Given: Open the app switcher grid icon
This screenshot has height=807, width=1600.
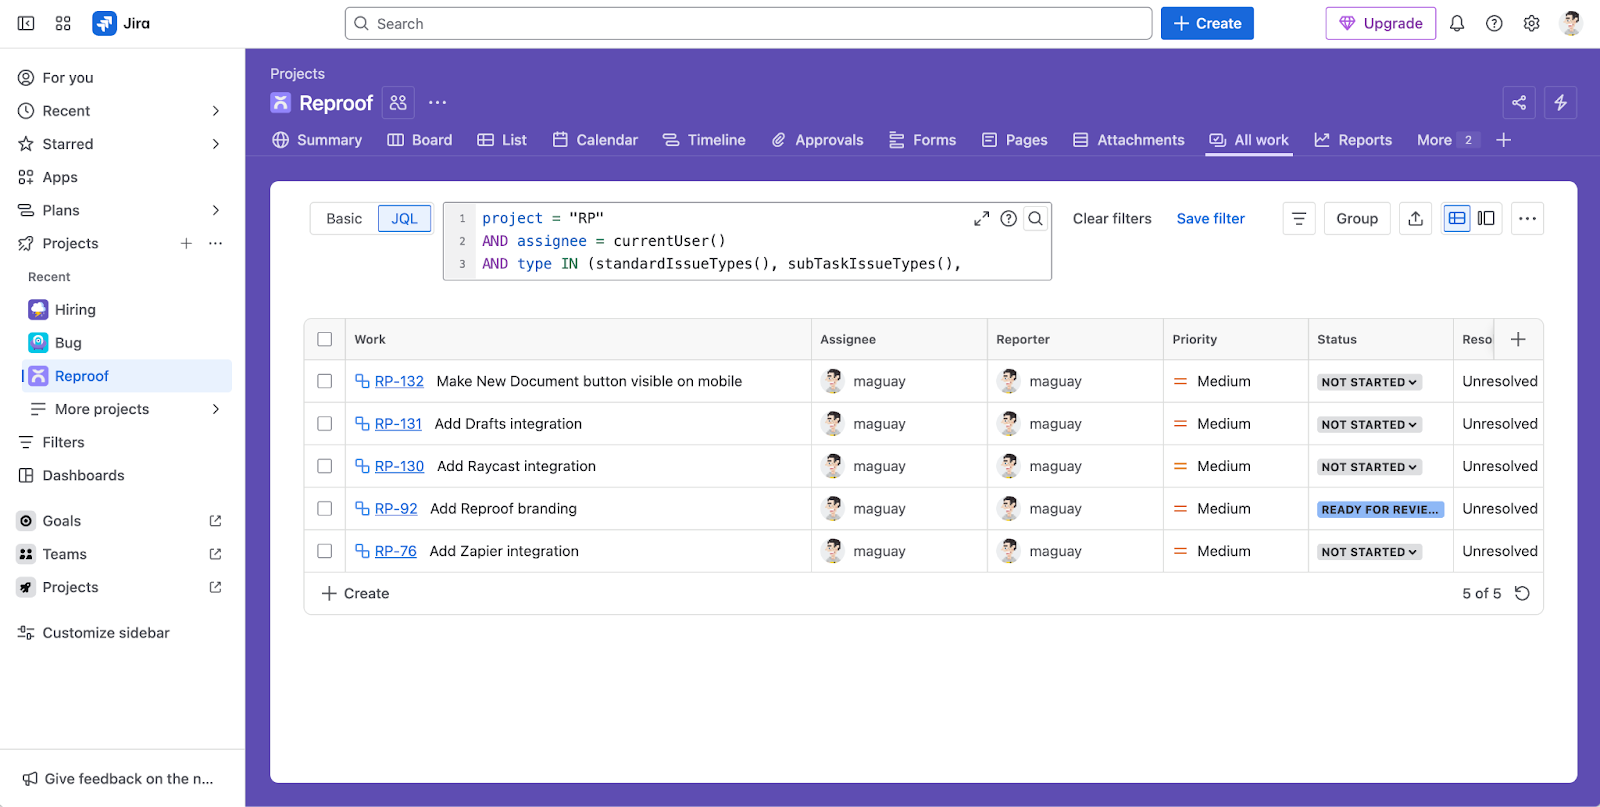Looking at the screenshot, I should pyautogui.click(x=63, y=23).
